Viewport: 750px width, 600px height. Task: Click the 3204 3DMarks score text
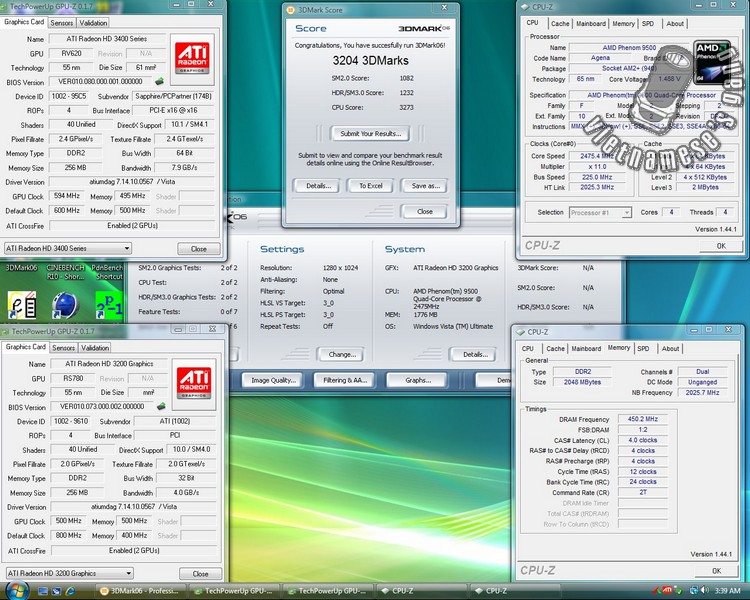coord(370,60)
